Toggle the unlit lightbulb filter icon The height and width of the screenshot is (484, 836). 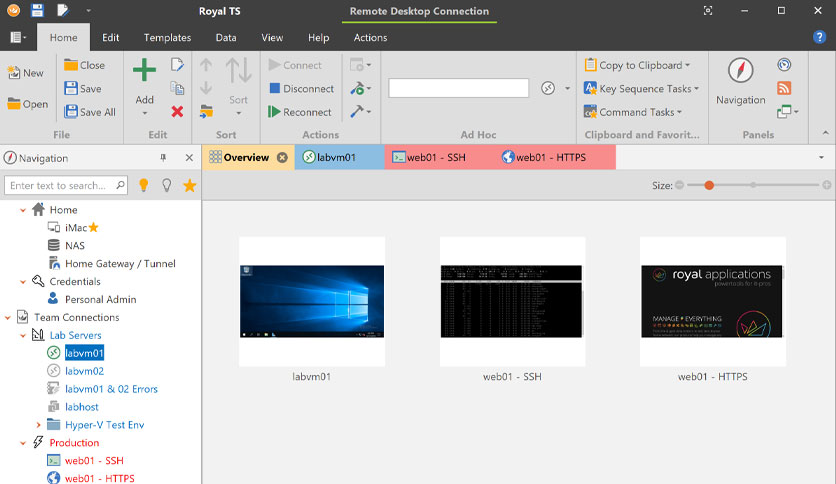coord(167,185)
